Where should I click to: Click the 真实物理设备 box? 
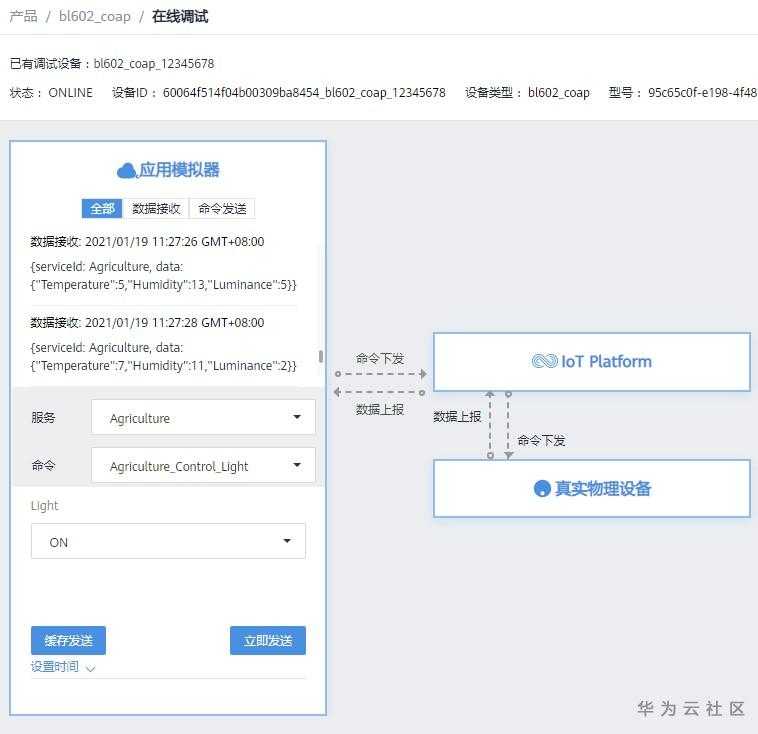pyautogui.click(x=592, y=488)
